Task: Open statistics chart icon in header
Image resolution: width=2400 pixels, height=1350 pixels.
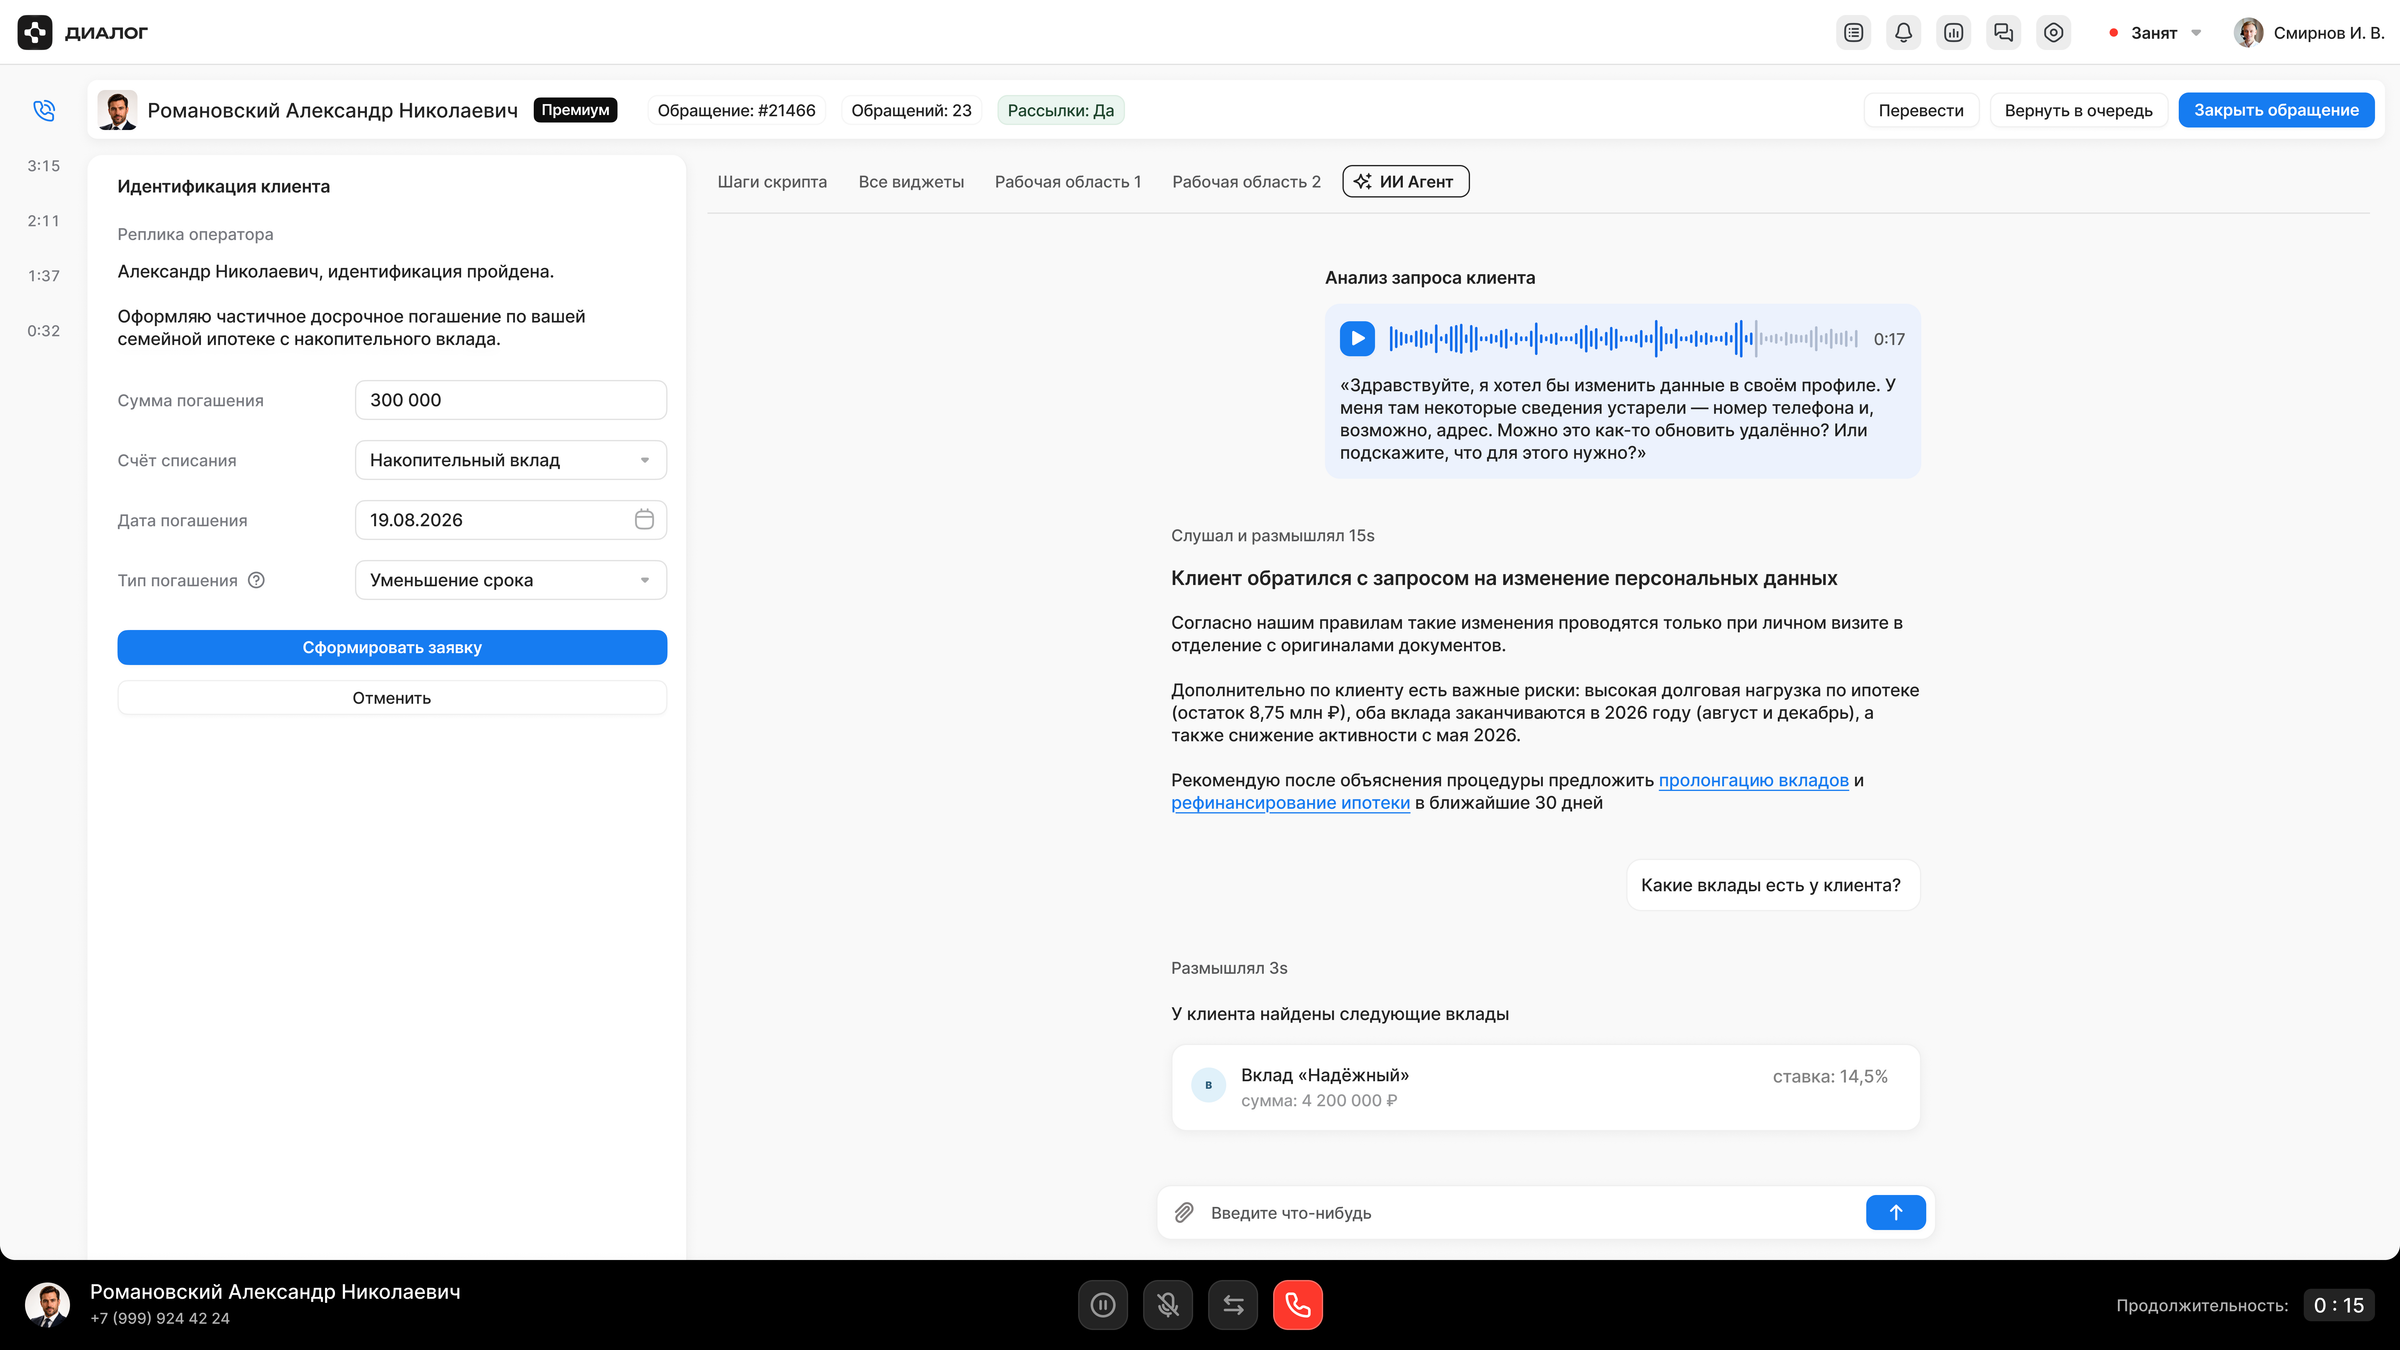Action: [x=1953, y=33]
